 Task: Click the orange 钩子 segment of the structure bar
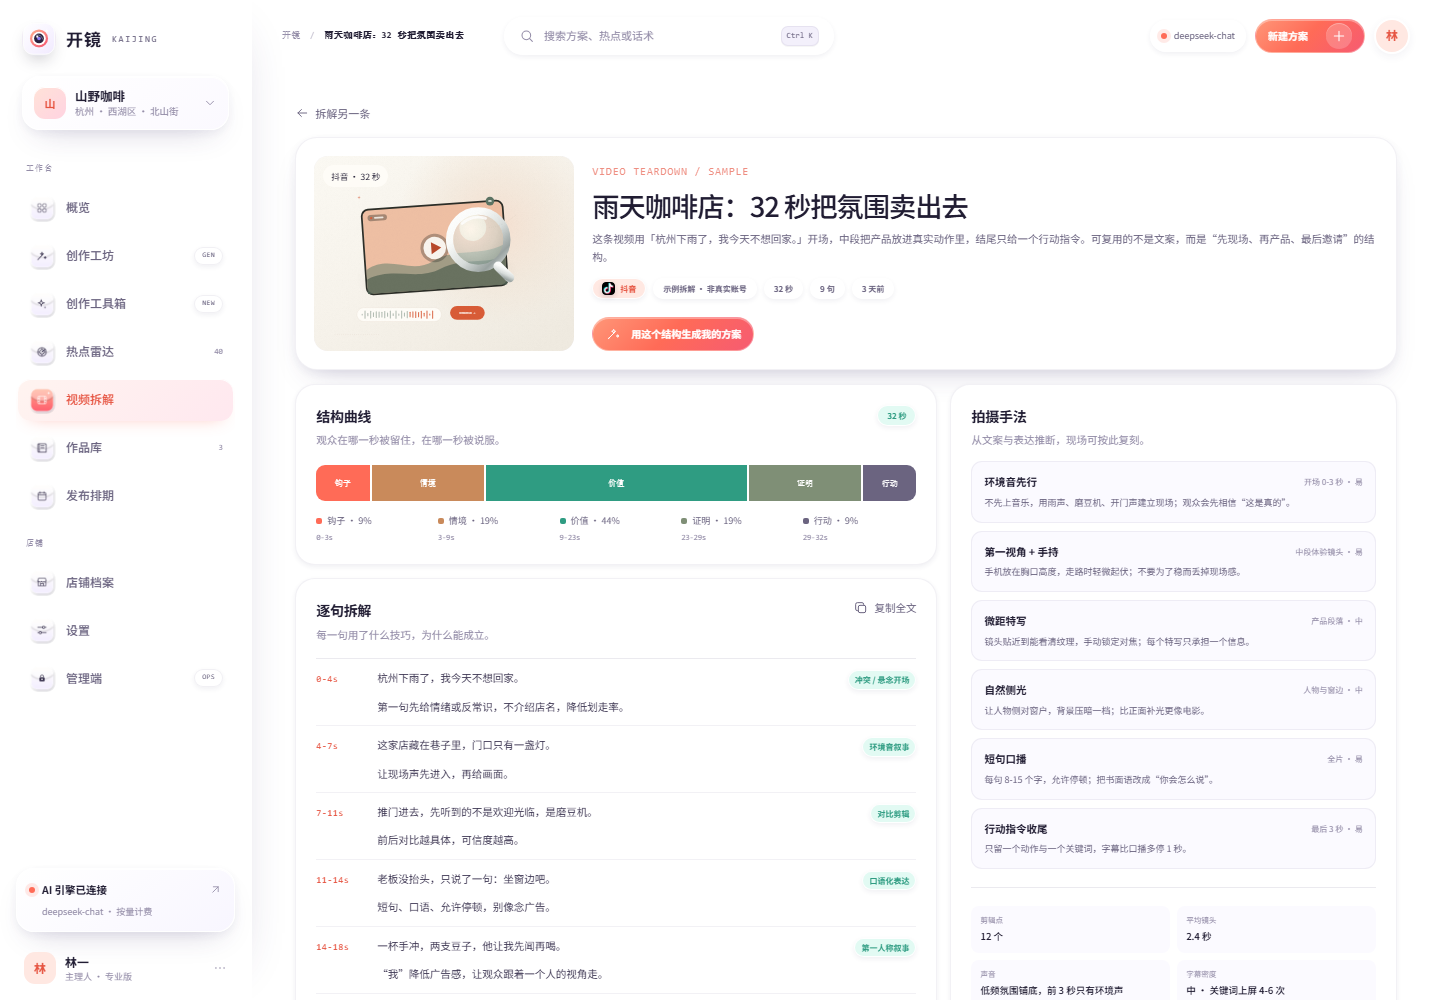pyautogui.click(x=343, y=483)
